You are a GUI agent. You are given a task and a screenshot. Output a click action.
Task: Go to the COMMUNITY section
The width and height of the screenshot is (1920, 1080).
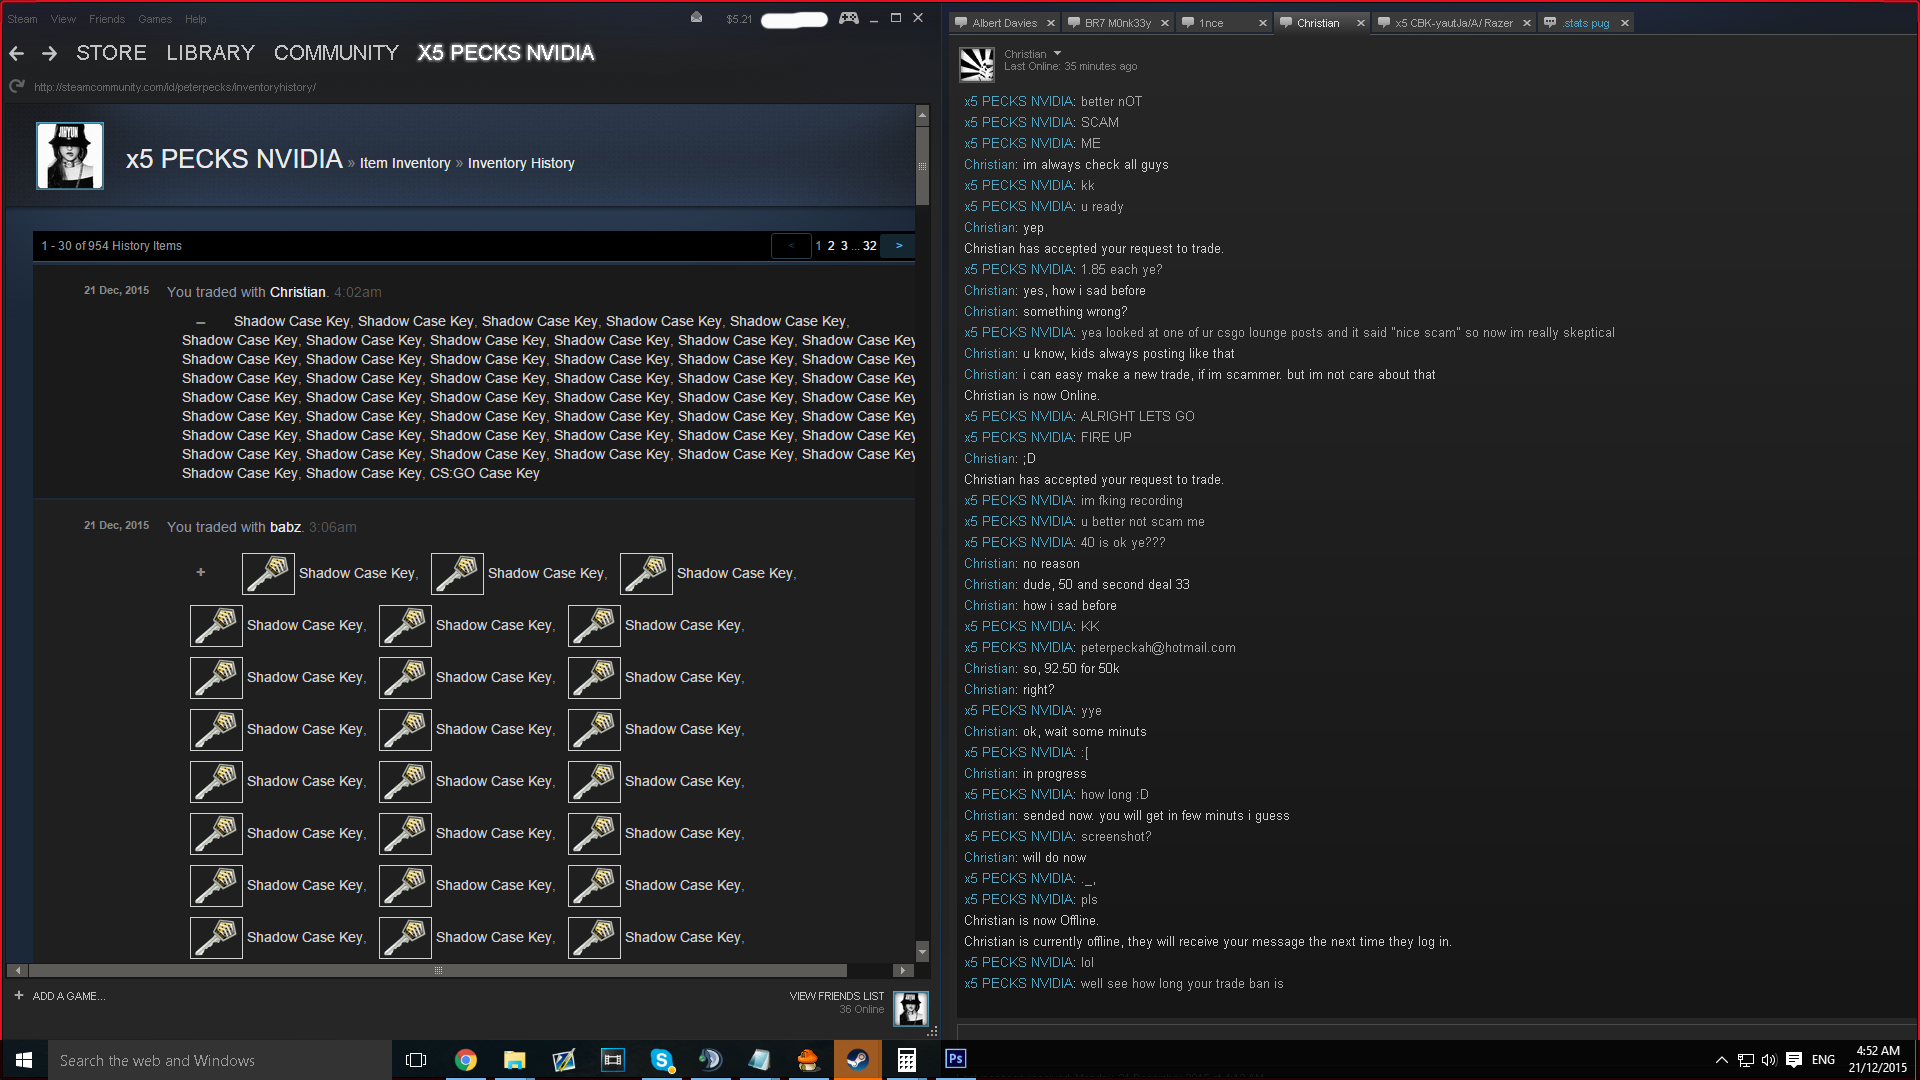click(x=336, y=53)
